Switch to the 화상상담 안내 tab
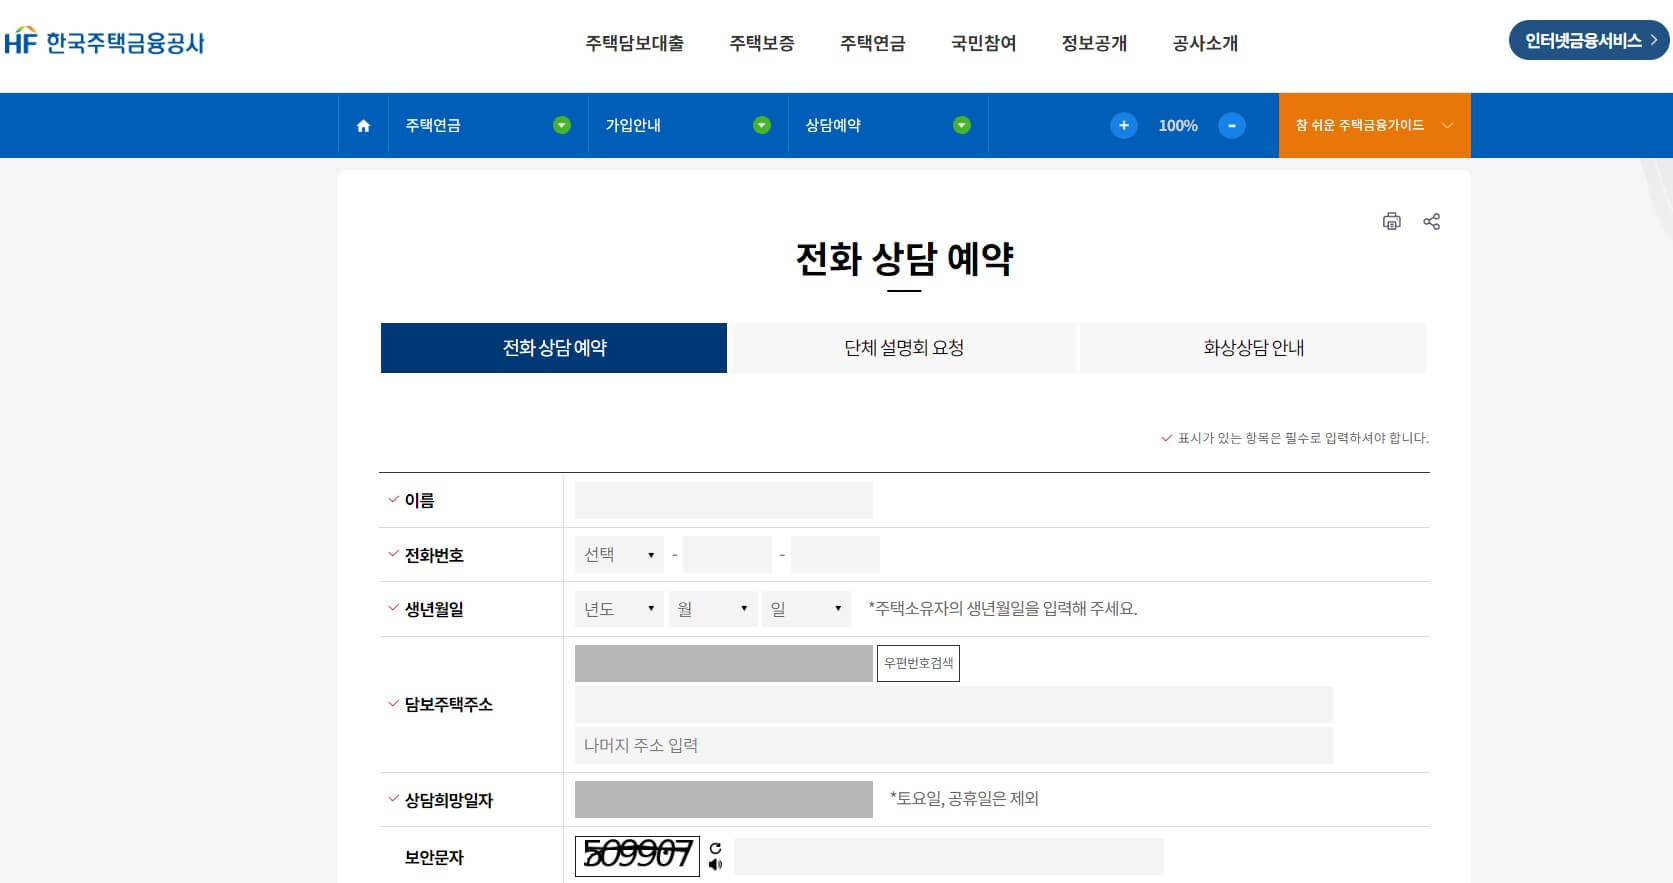The image size is (1673, 883). click(1254, 348)
